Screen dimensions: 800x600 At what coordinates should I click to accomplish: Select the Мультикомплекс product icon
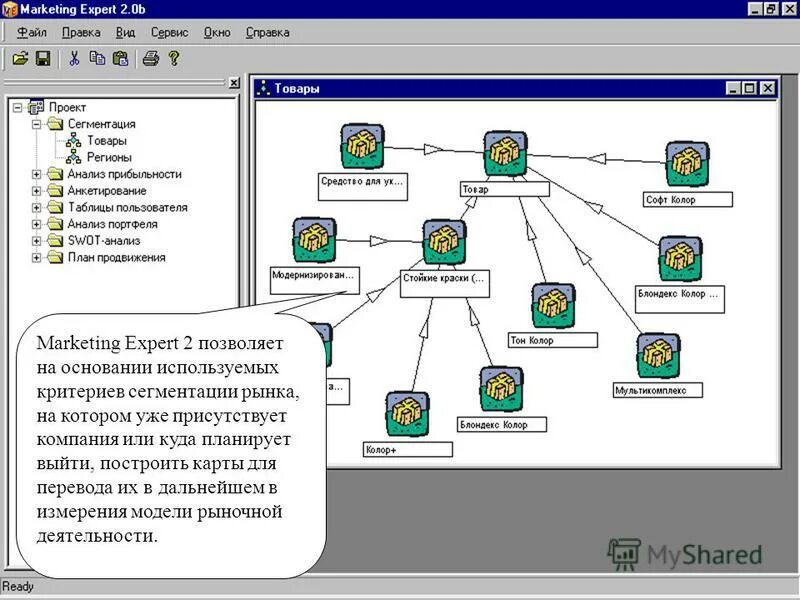[658, 356]
